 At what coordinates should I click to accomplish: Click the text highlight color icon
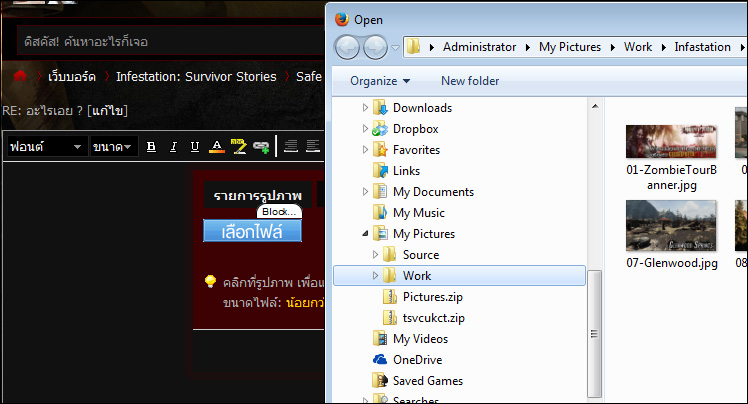pos(238,147)
